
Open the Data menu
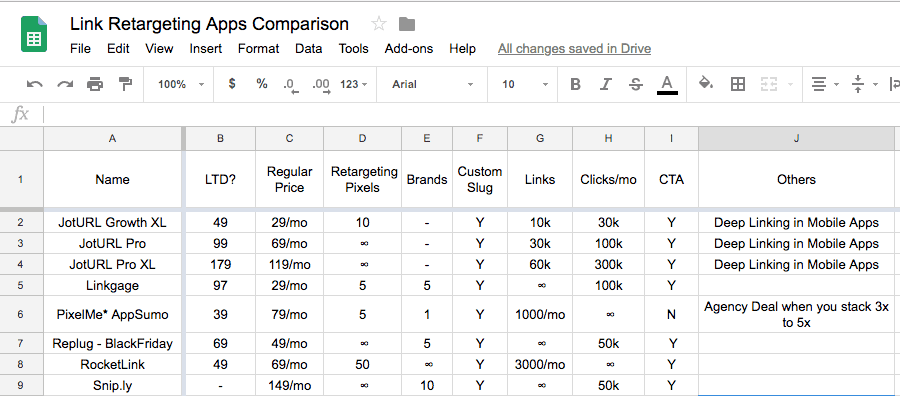[309, 49]
